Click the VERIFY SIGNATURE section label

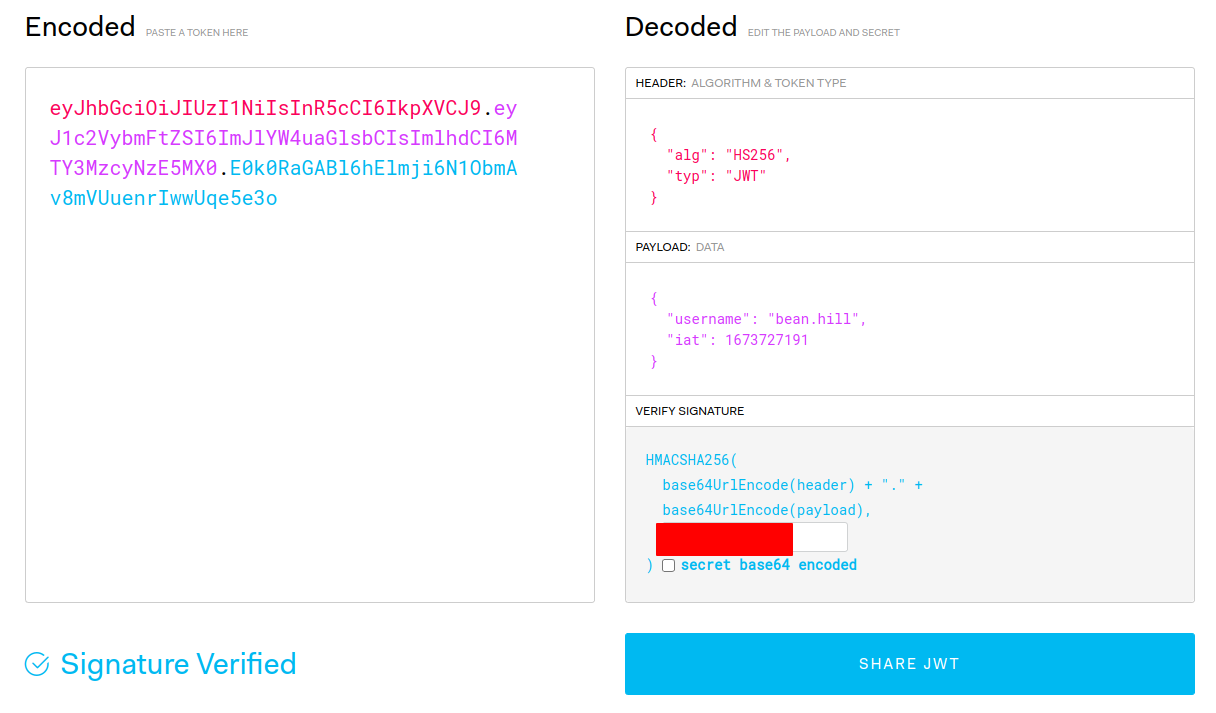click(689, 411)
